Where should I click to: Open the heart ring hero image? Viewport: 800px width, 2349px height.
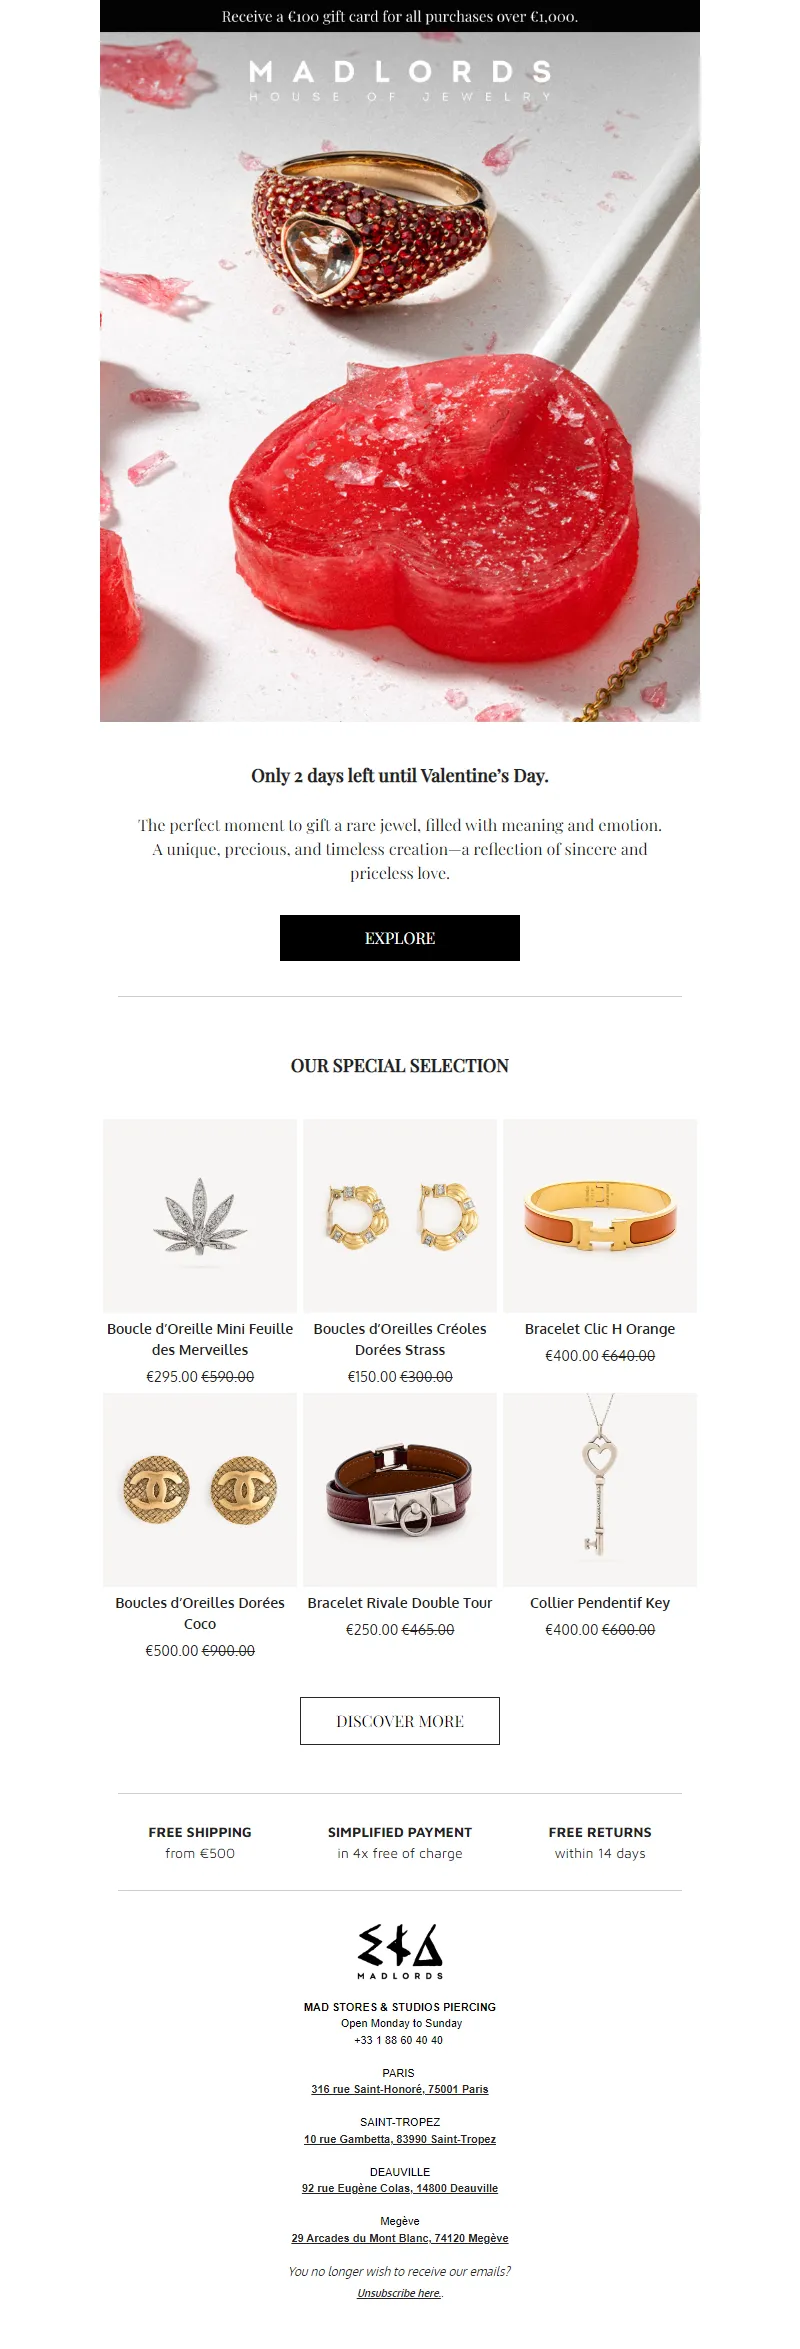400,400
